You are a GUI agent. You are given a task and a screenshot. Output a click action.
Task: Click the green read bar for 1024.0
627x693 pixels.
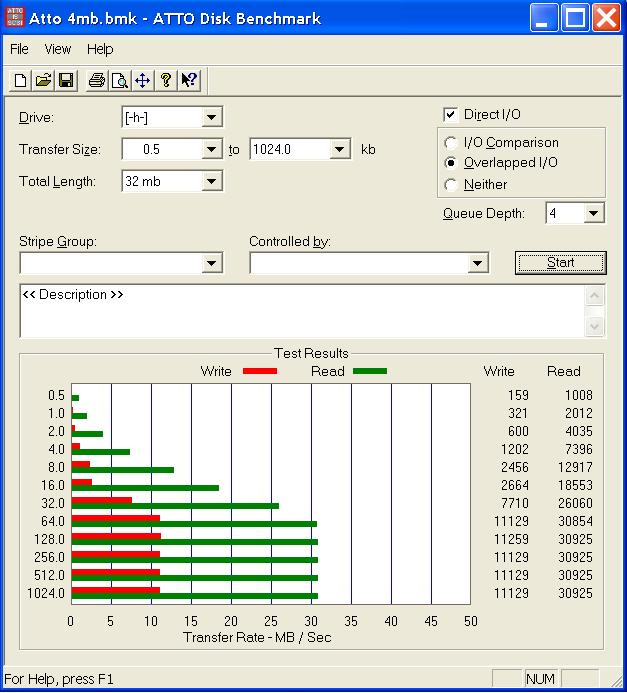(194, 596)
